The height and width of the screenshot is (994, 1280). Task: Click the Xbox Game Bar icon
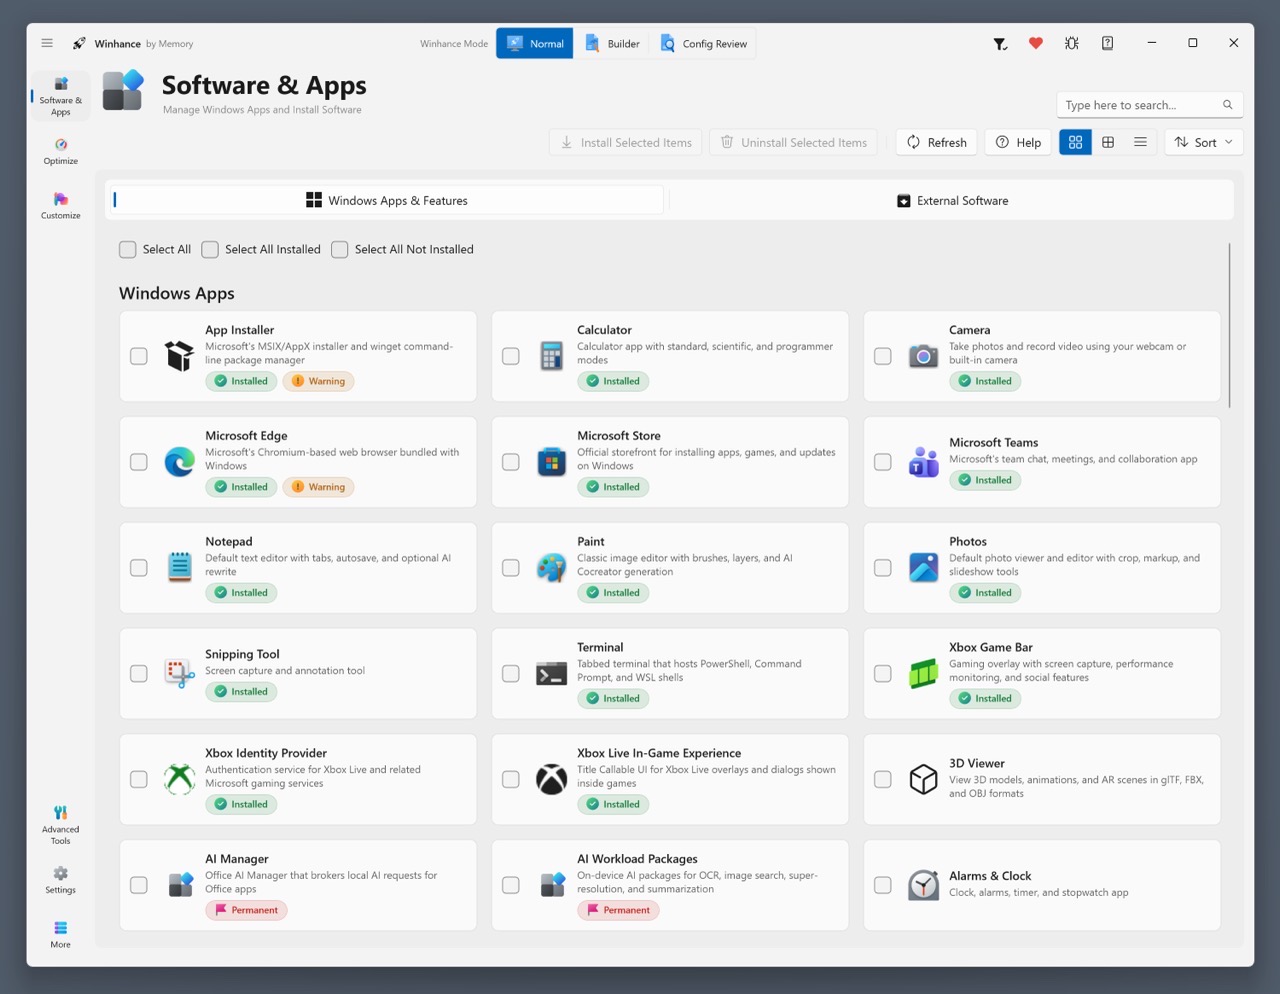click(x=923, y=673)
